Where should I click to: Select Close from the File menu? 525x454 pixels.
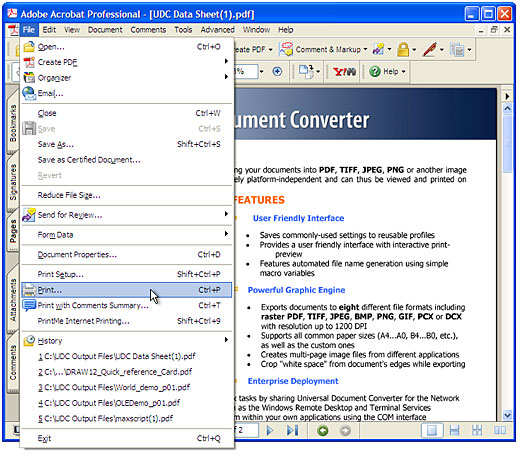(x=127, y=113)
